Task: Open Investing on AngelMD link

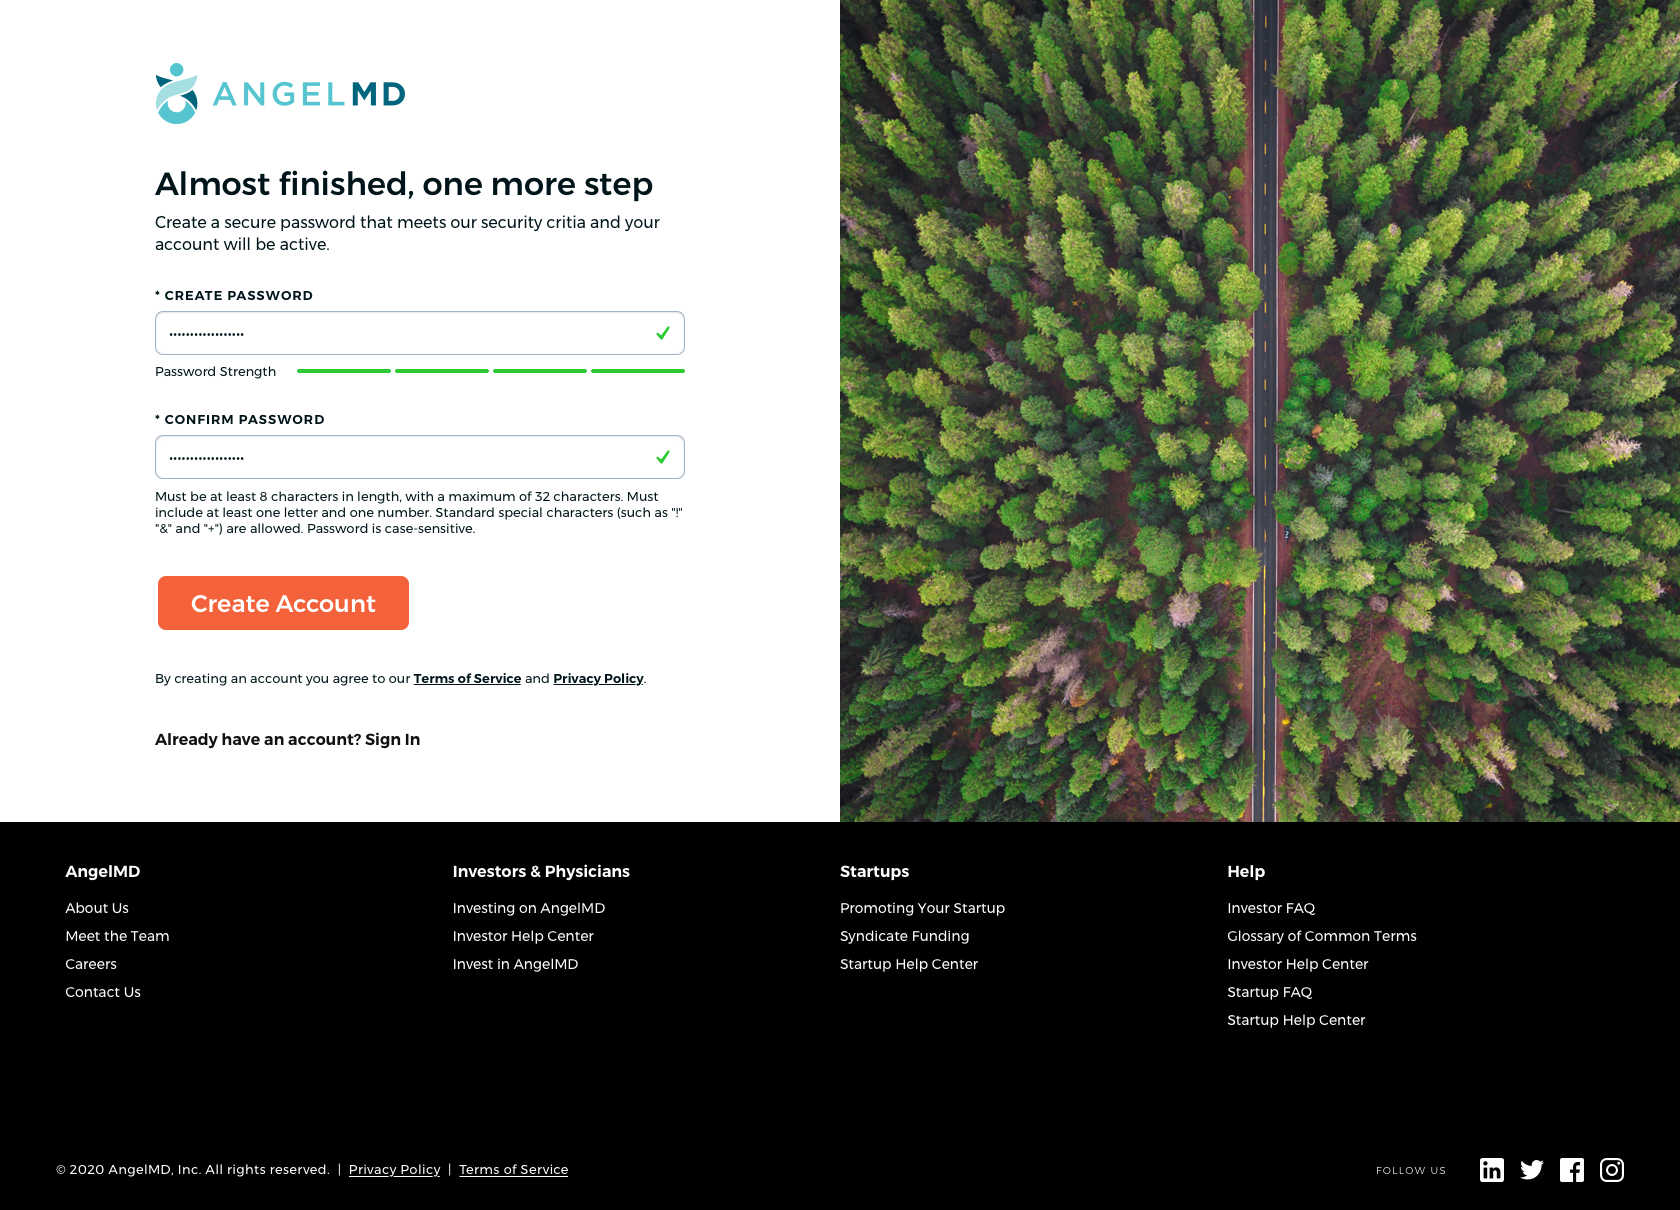Action: click(528, 907)
